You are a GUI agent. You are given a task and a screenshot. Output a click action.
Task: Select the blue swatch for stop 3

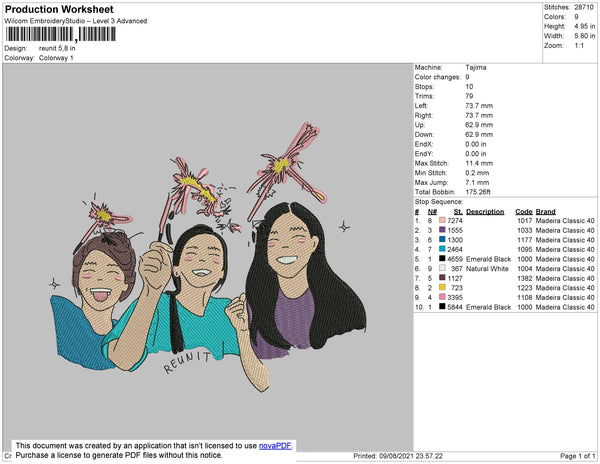click(x=442, y=239)
